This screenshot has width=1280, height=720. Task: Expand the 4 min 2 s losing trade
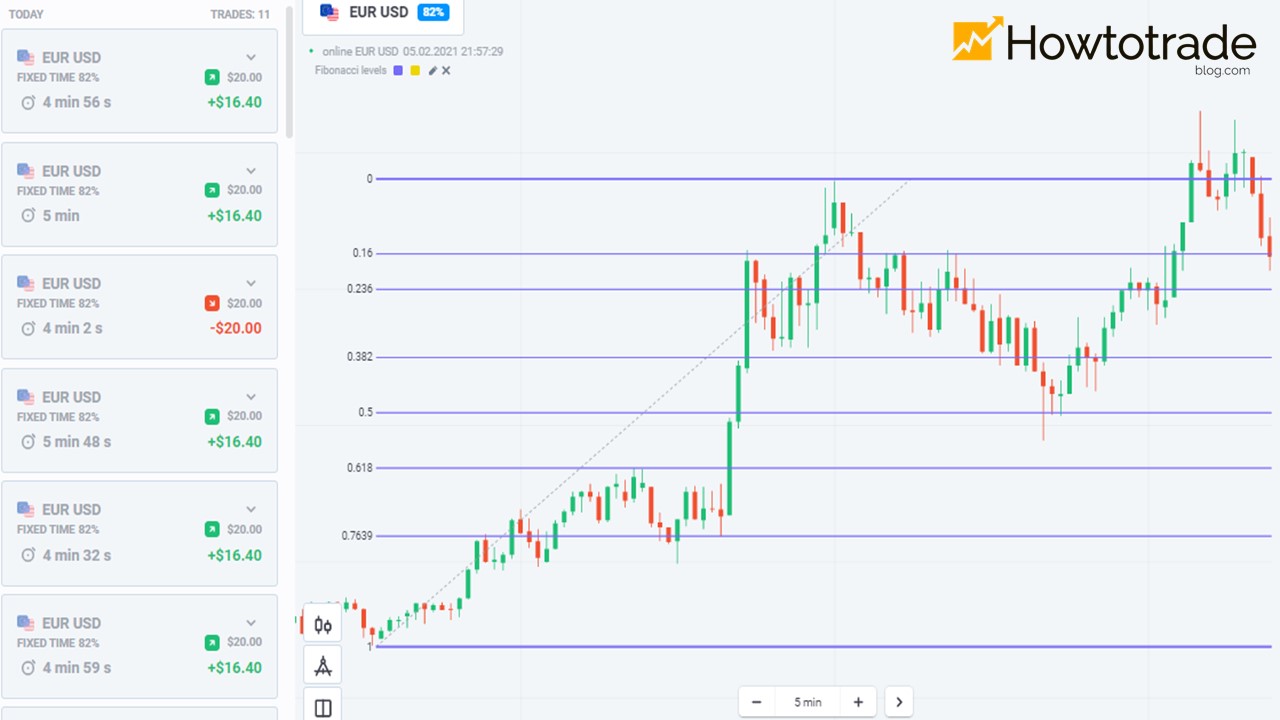[x=251, y=284]
